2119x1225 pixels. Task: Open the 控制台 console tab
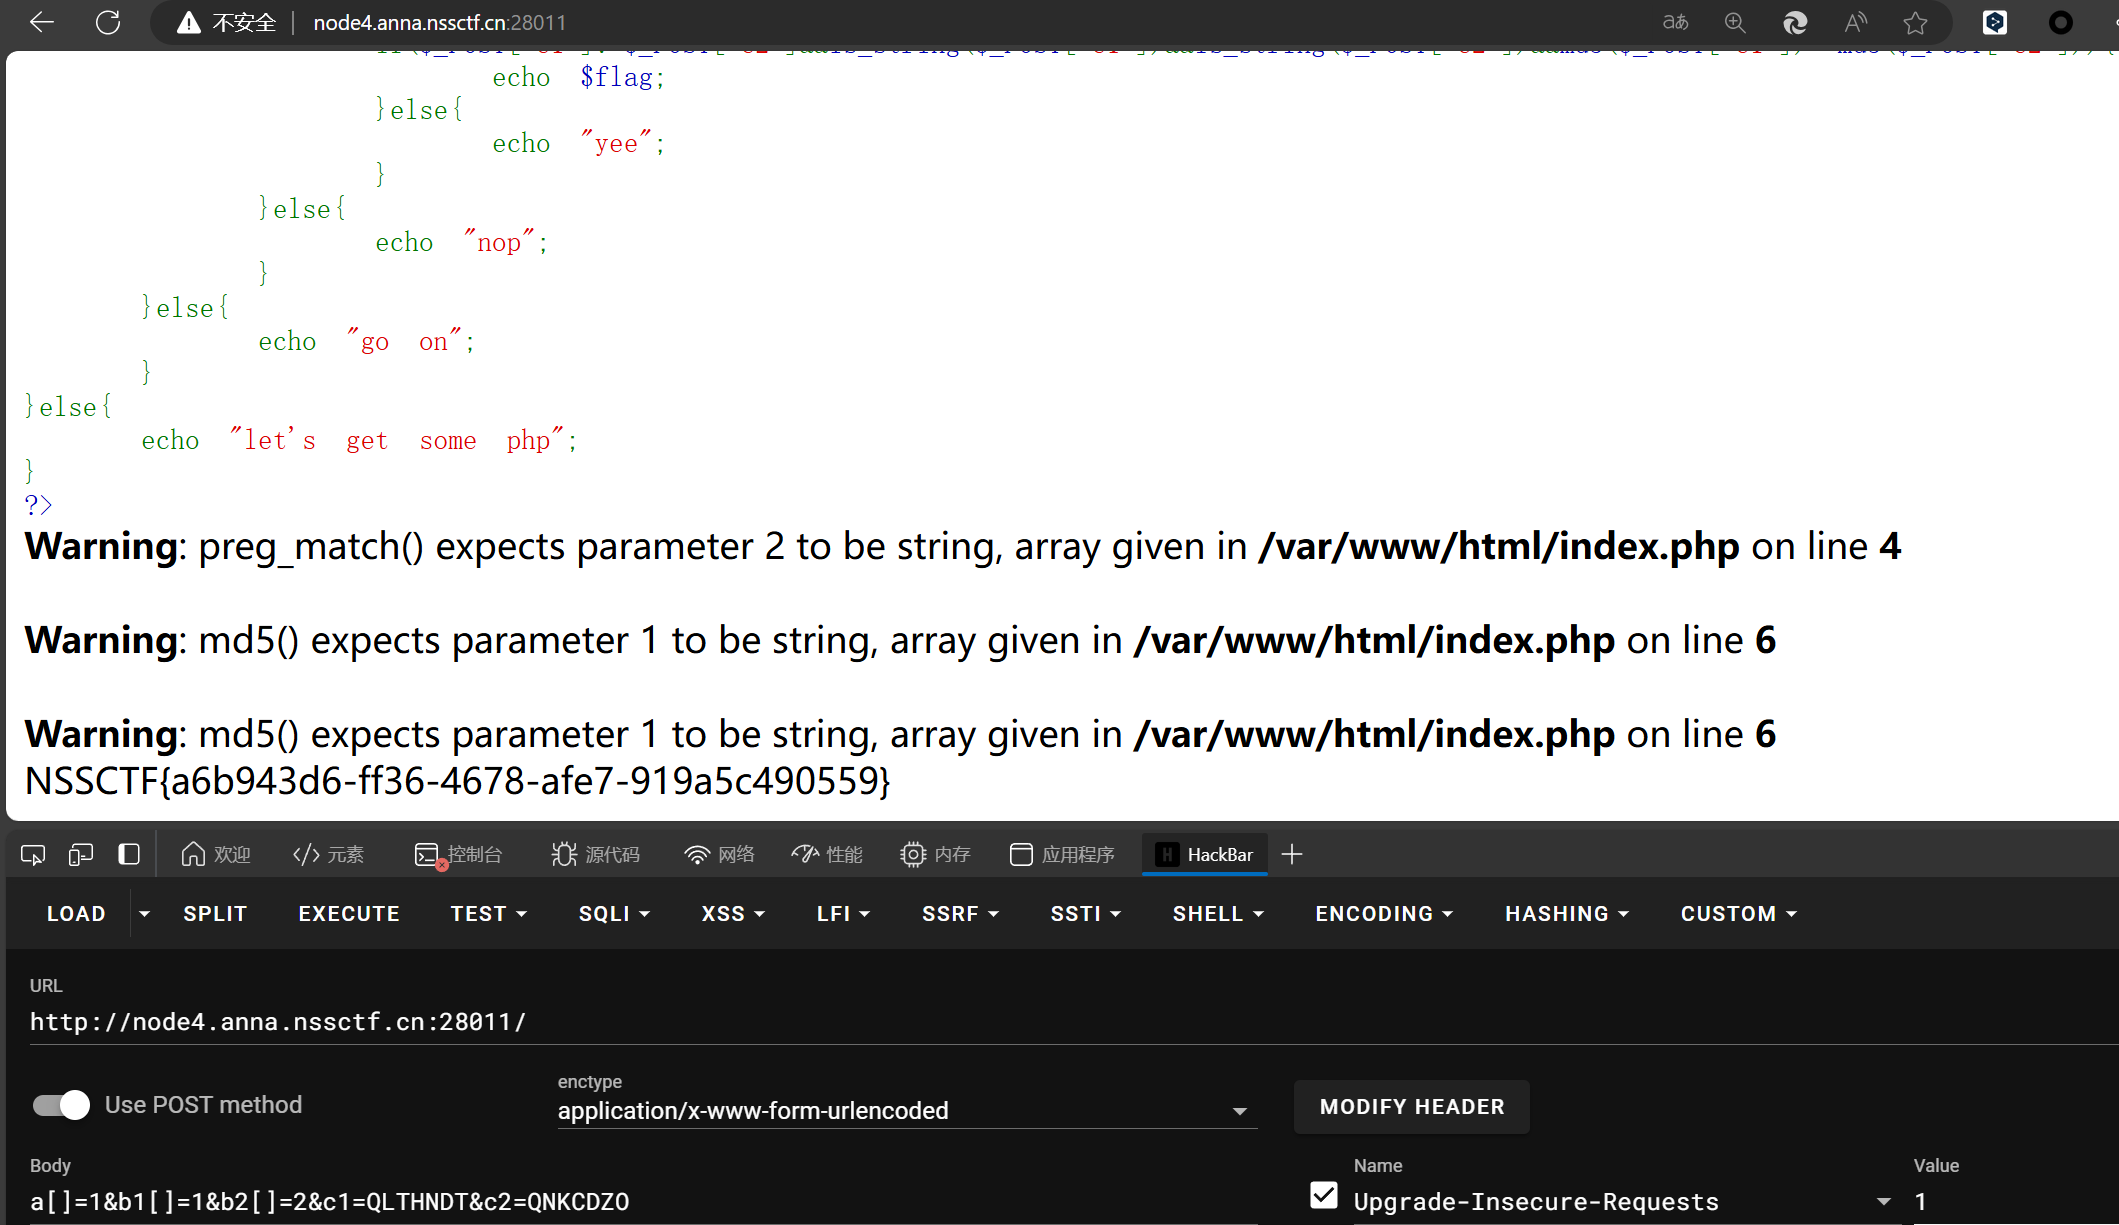pyautogui.click(x=459, y=855)
